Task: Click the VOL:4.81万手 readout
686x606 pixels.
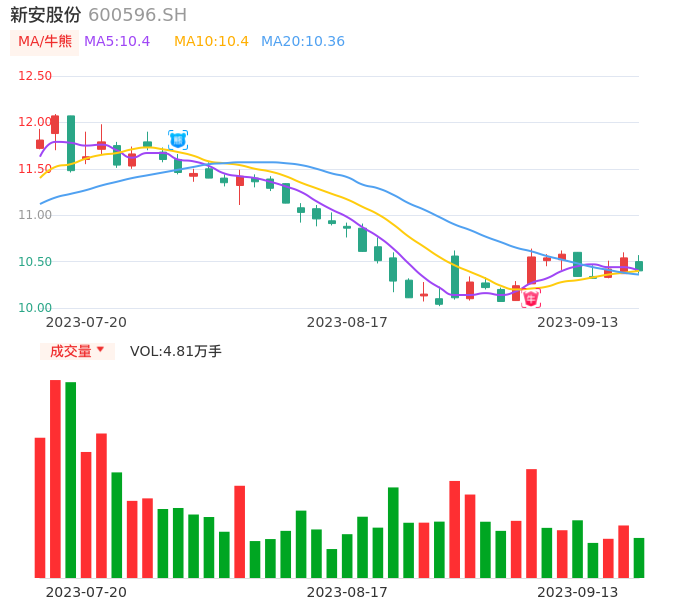Action: [x=176, y=351]
